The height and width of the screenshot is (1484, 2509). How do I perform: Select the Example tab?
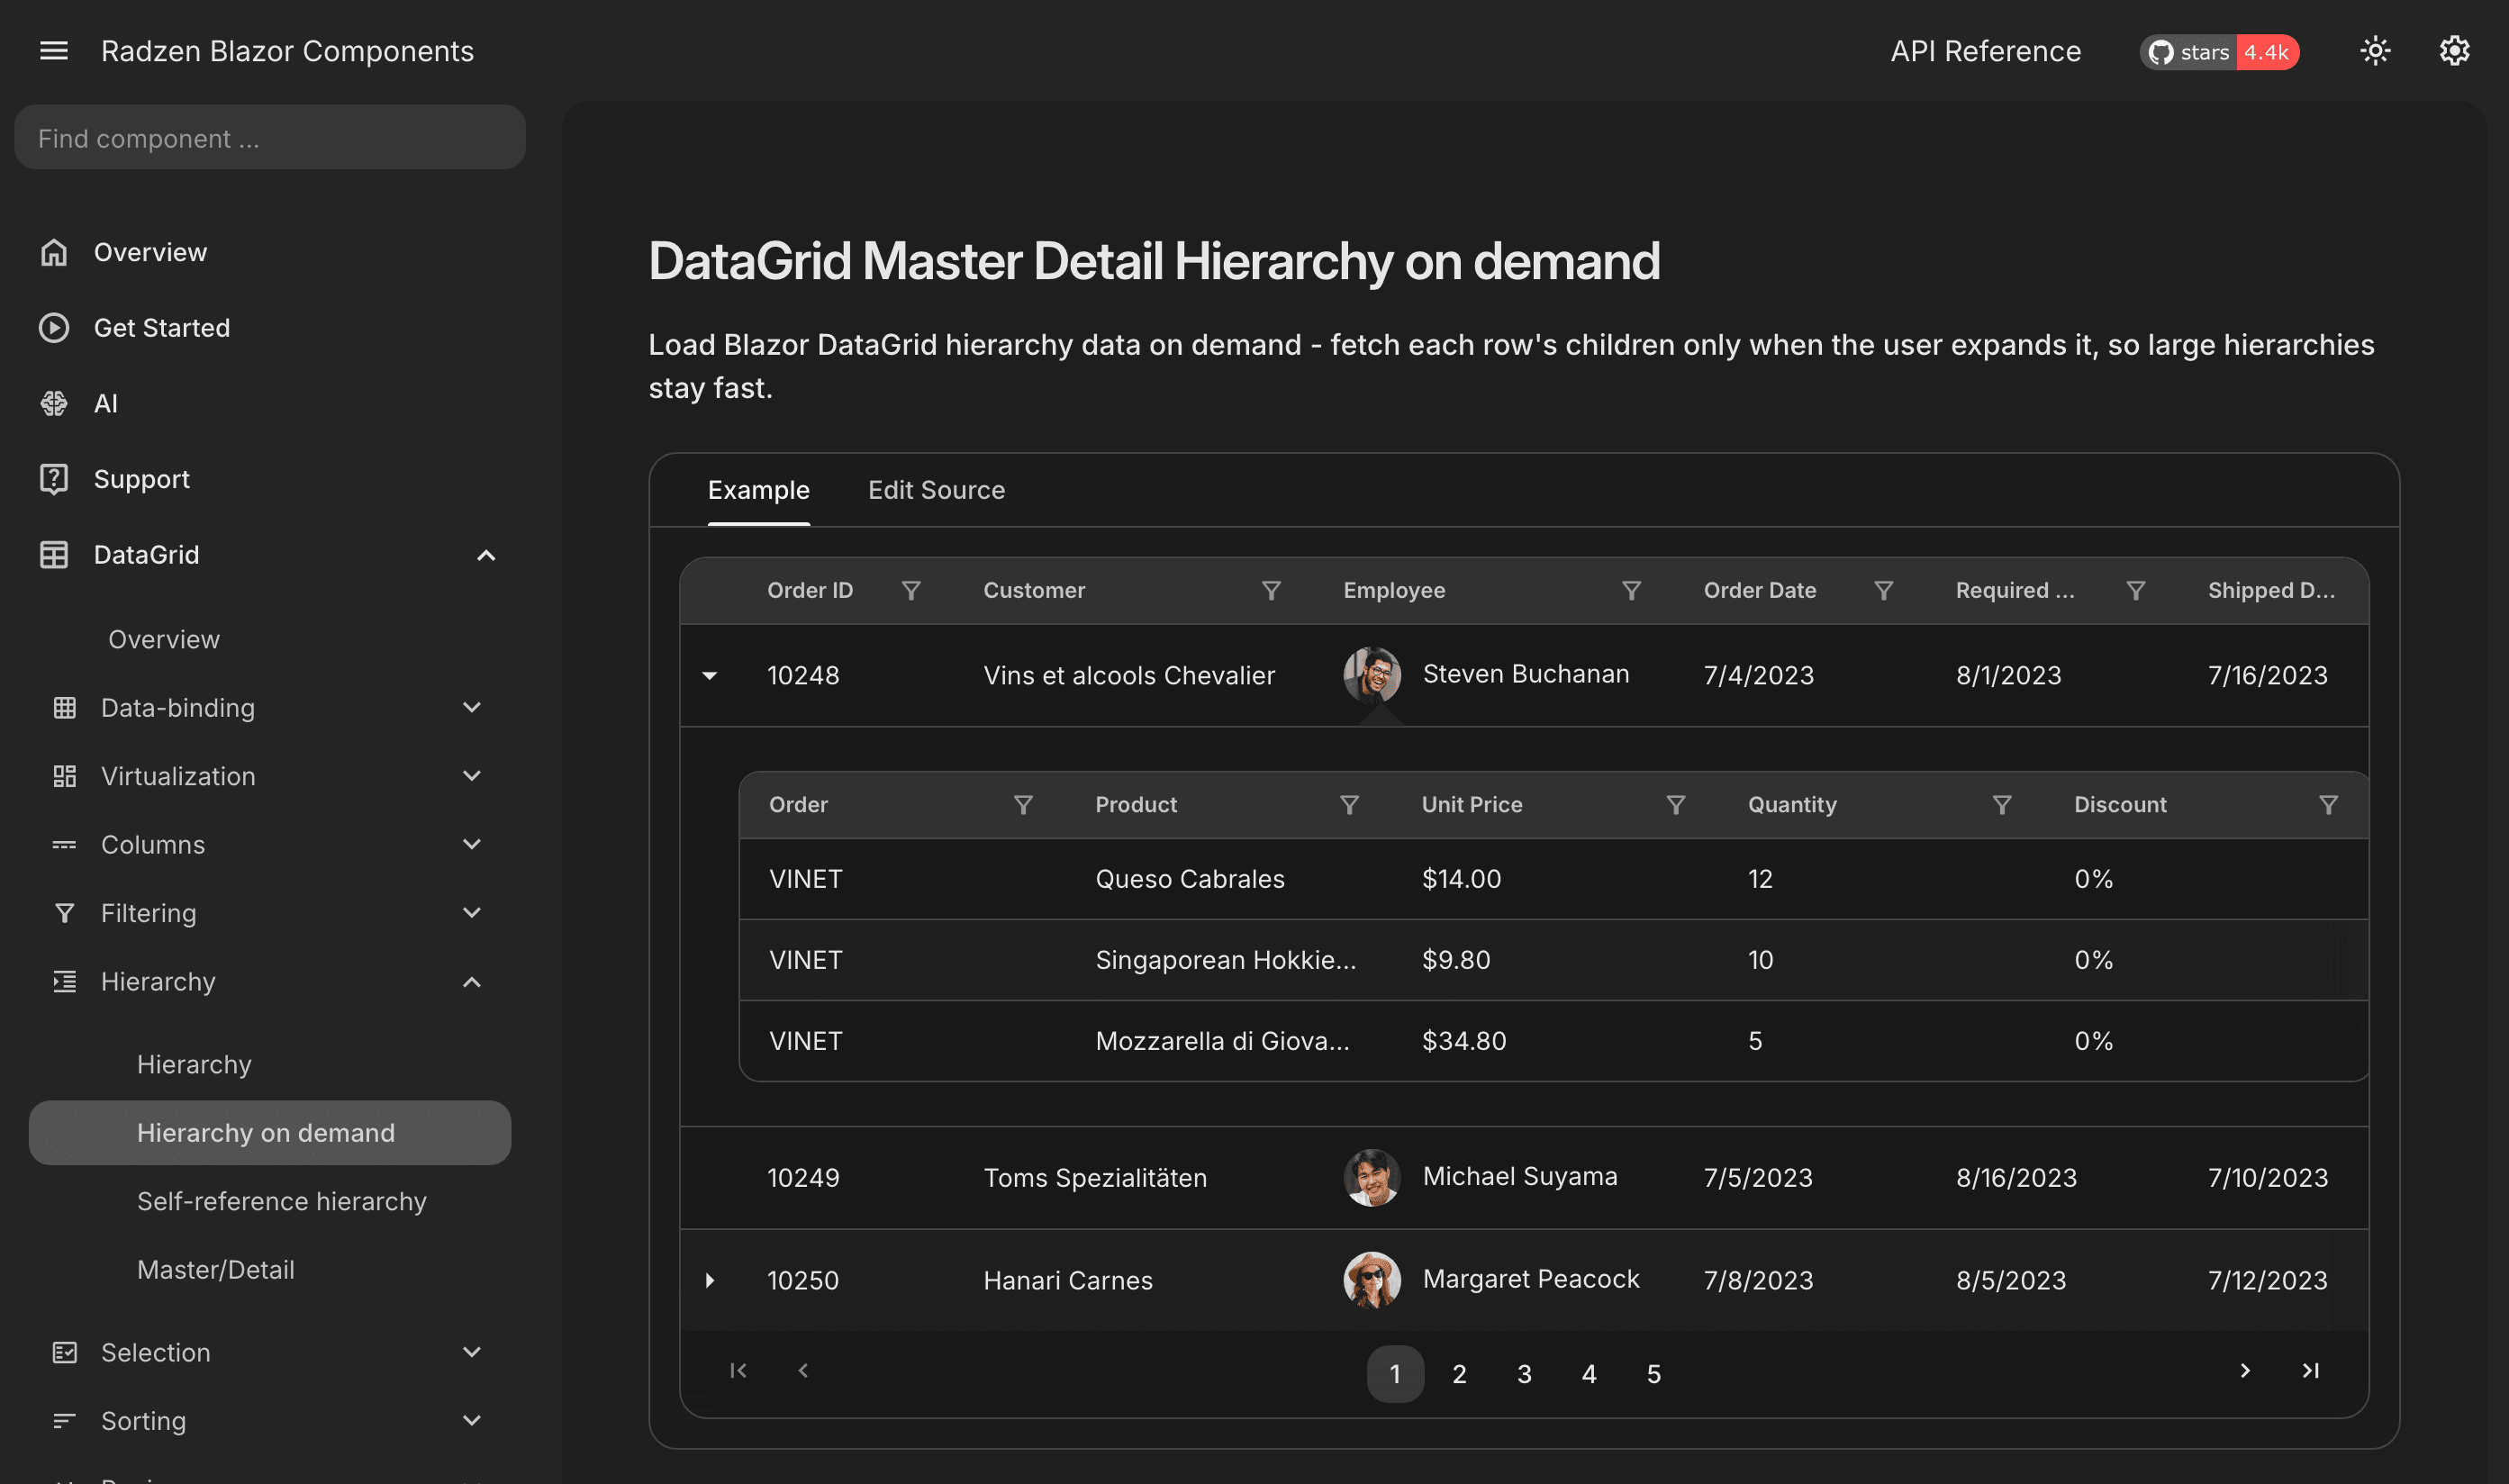coord(759,490)
